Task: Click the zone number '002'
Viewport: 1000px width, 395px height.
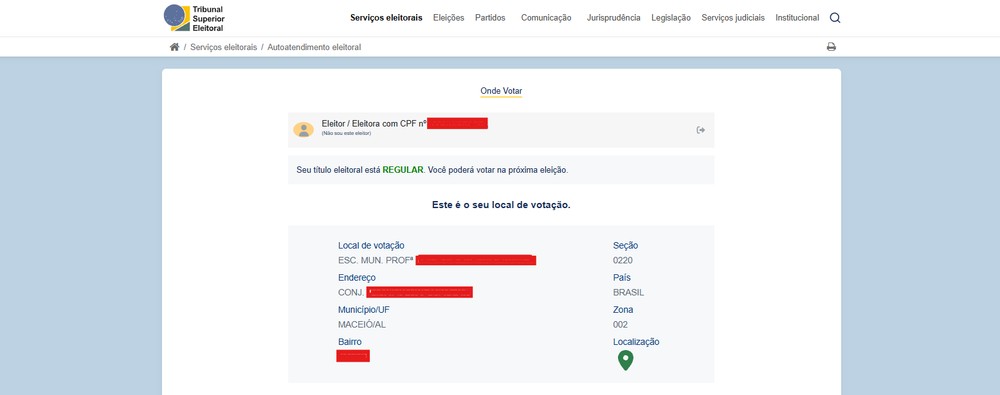Action: coord(620,324)
